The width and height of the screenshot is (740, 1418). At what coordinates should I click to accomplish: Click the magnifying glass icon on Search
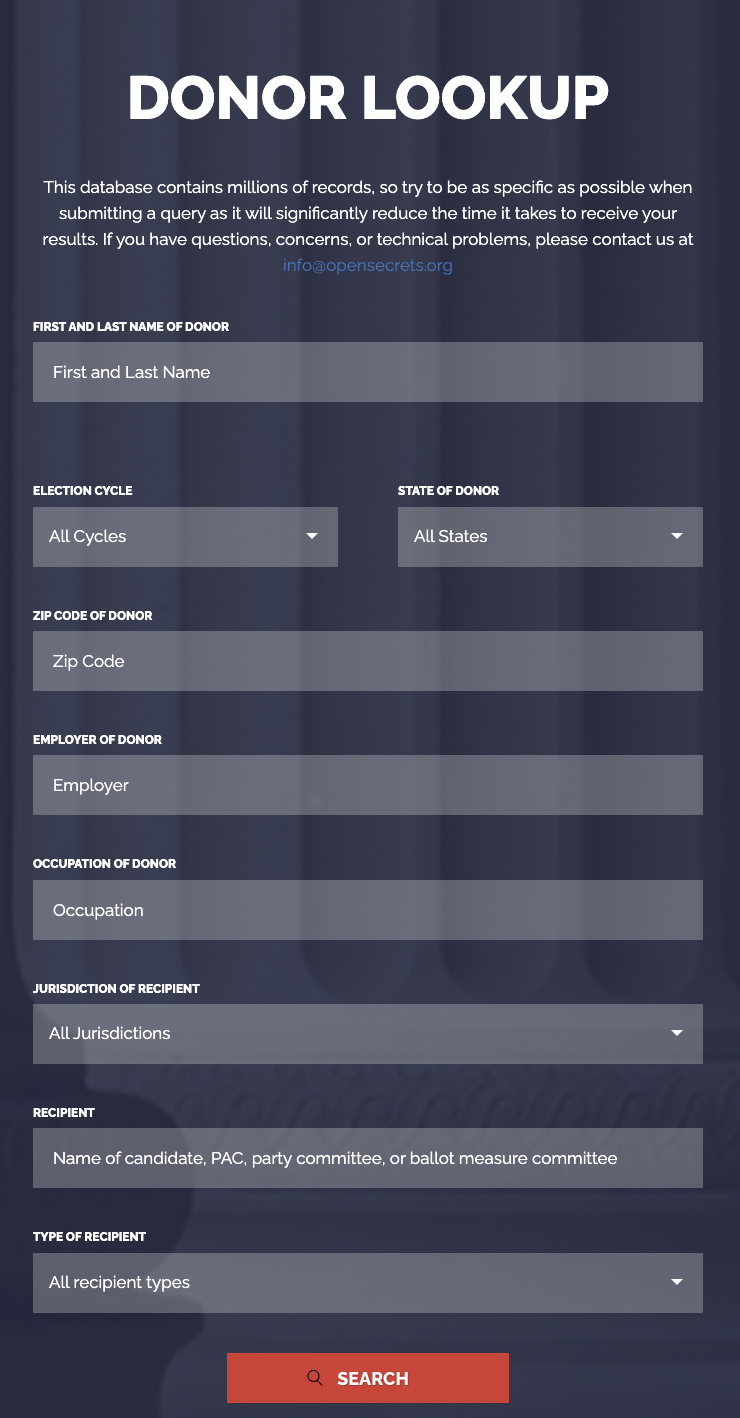click(x=315, y=1378)
